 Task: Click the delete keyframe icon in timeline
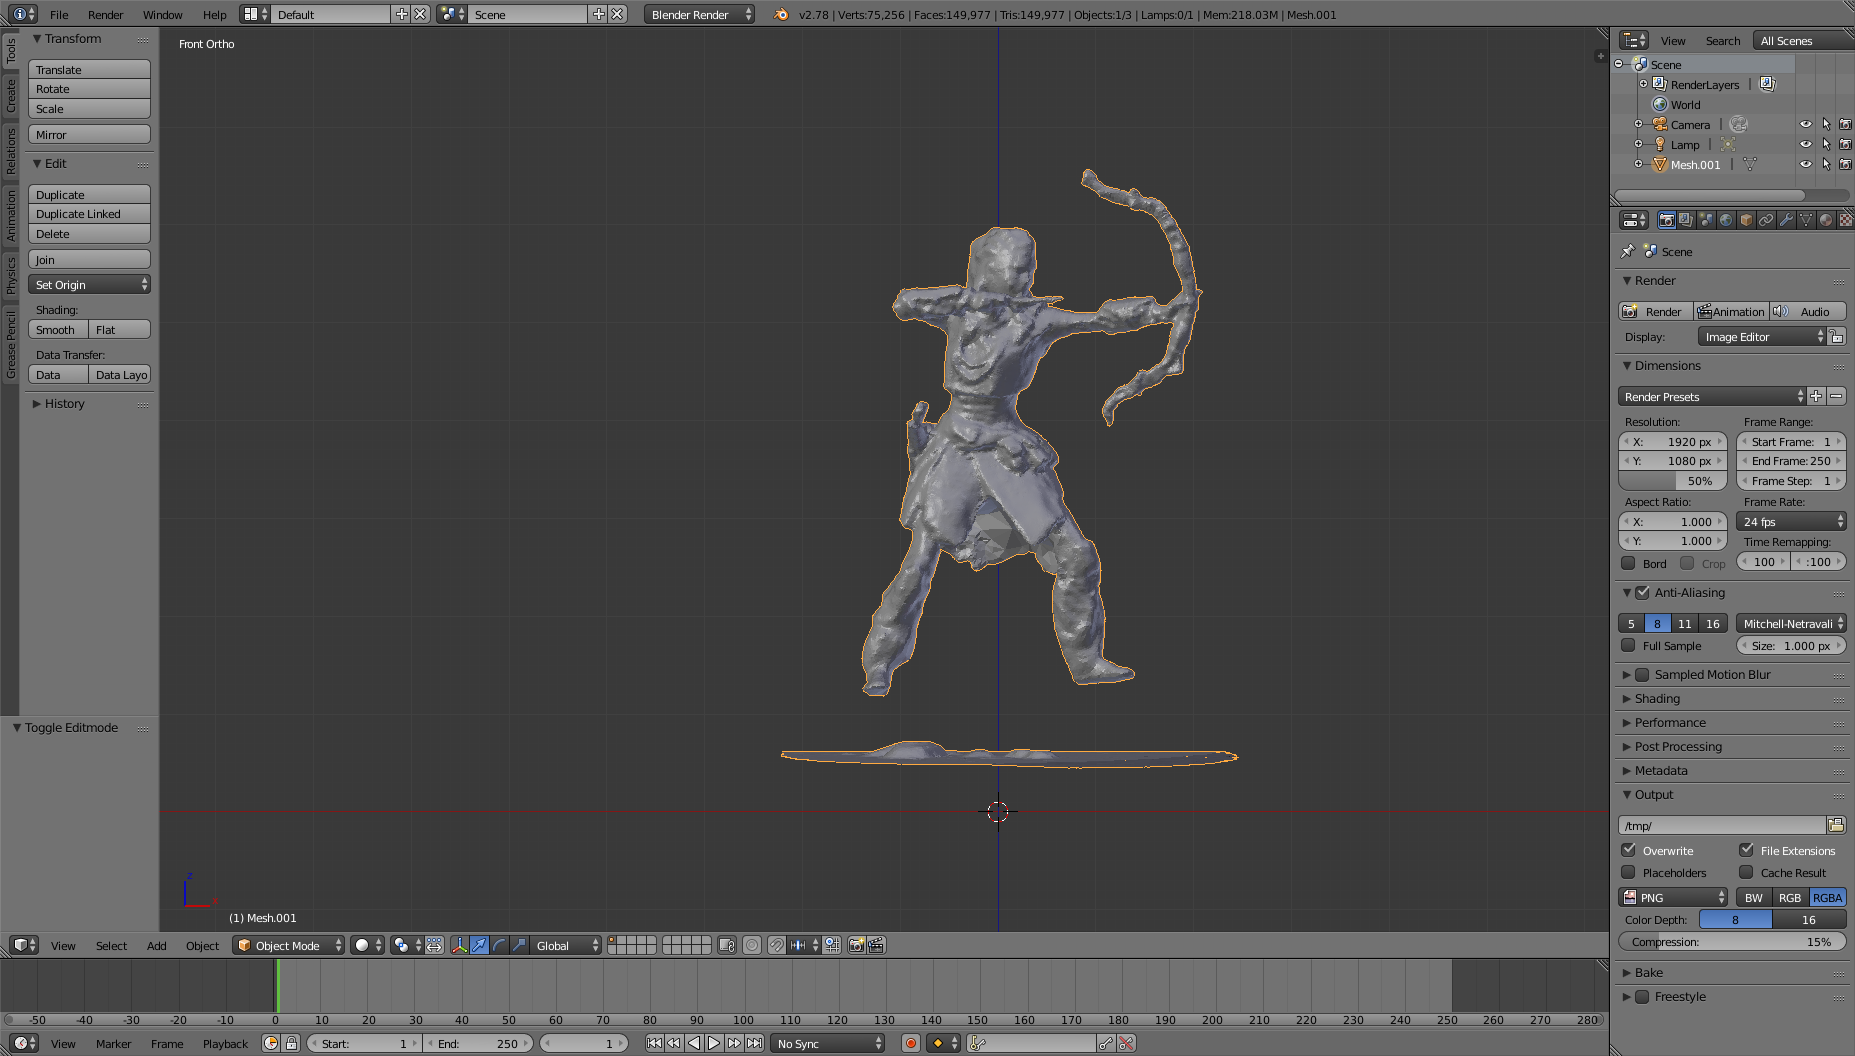point(1126,1043)
